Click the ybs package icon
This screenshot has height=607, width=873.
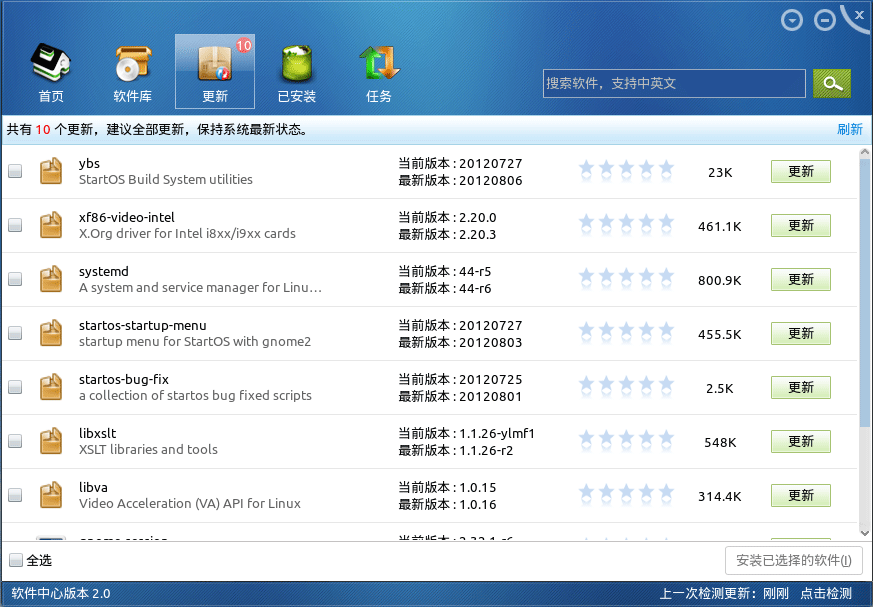click(x=51, y=172)
